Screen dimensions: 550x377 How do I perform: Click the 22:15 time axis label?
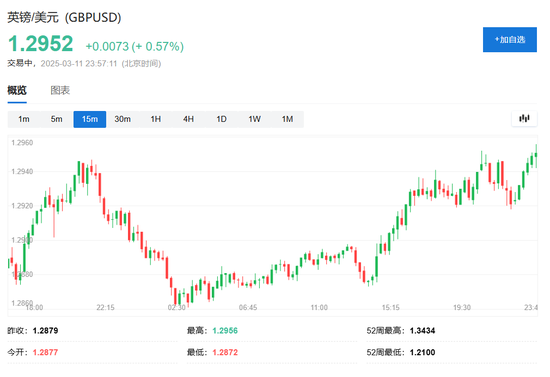click(x=106, y=308)
